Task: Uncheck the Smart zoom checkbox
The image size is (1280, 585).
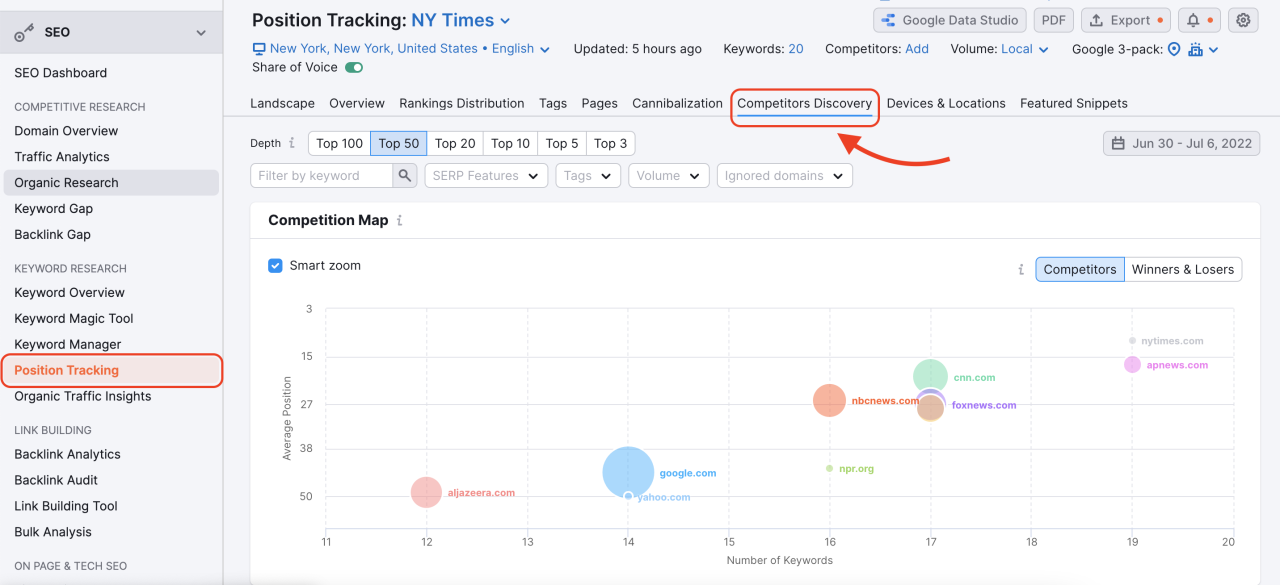Action: (x=275, y=266)
